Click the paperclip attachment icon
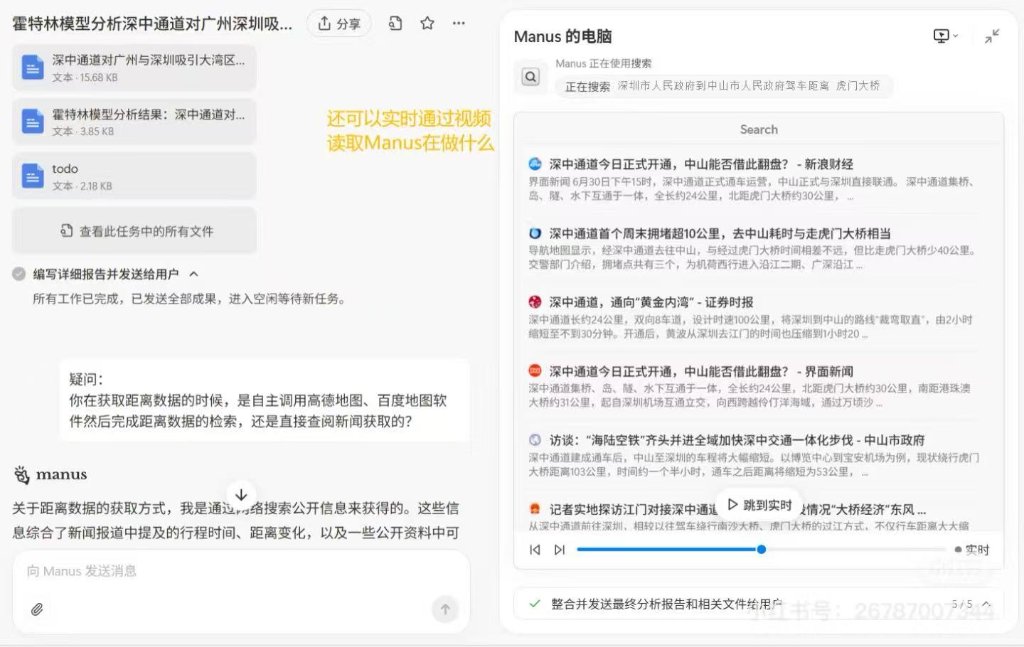1024x647 pixels. (37, 609)
